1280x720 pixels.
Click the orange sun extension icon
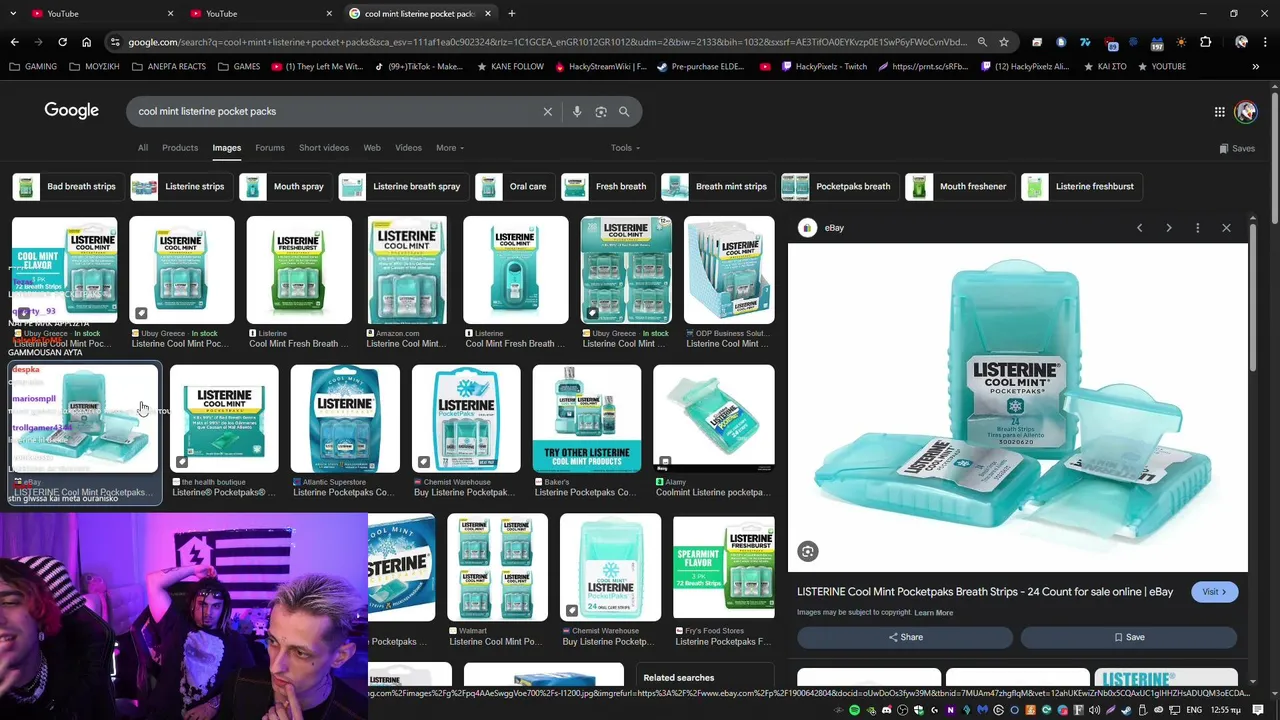(x=1182, y=42)
